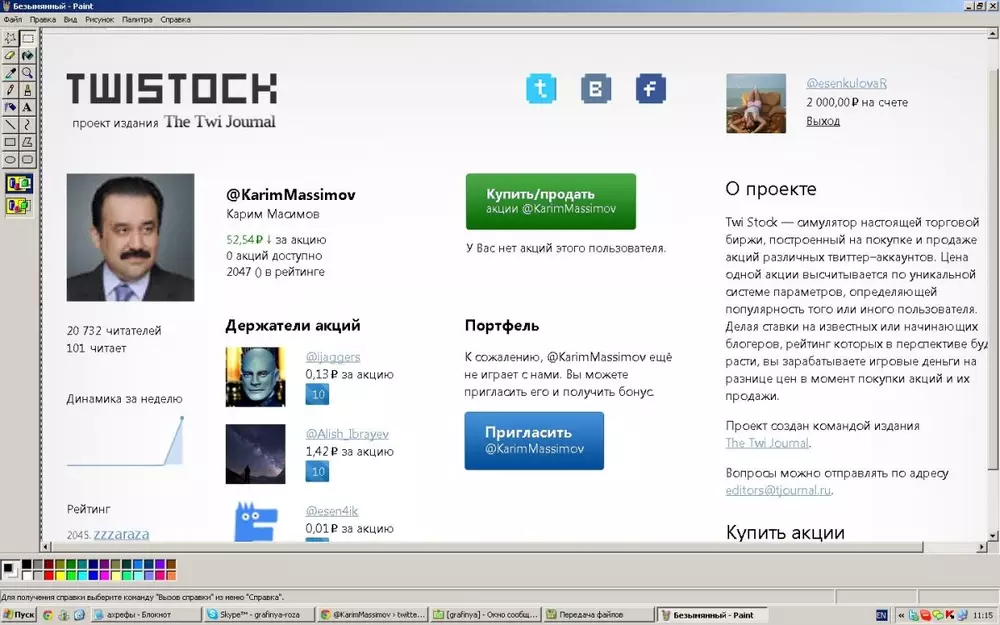Open the Файл menu
This screenshot has height=625, width=1000.
(12, 19)
